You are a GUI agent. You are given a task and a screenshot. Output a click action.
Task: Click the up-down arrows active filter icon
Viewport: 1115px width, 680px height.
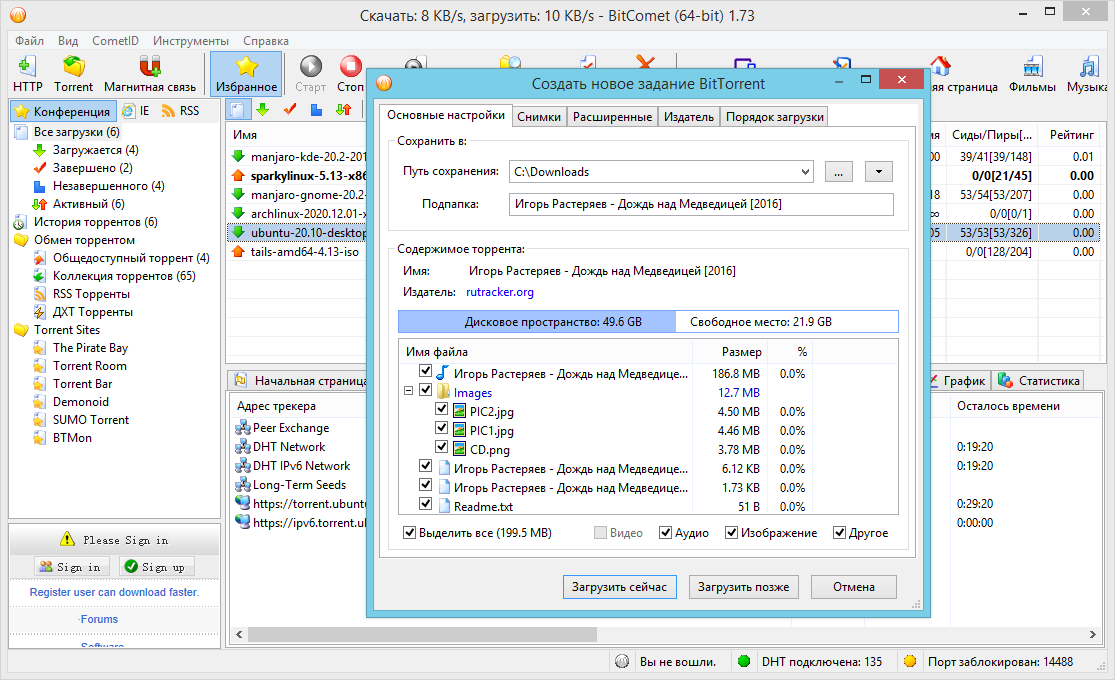[343, 110]
